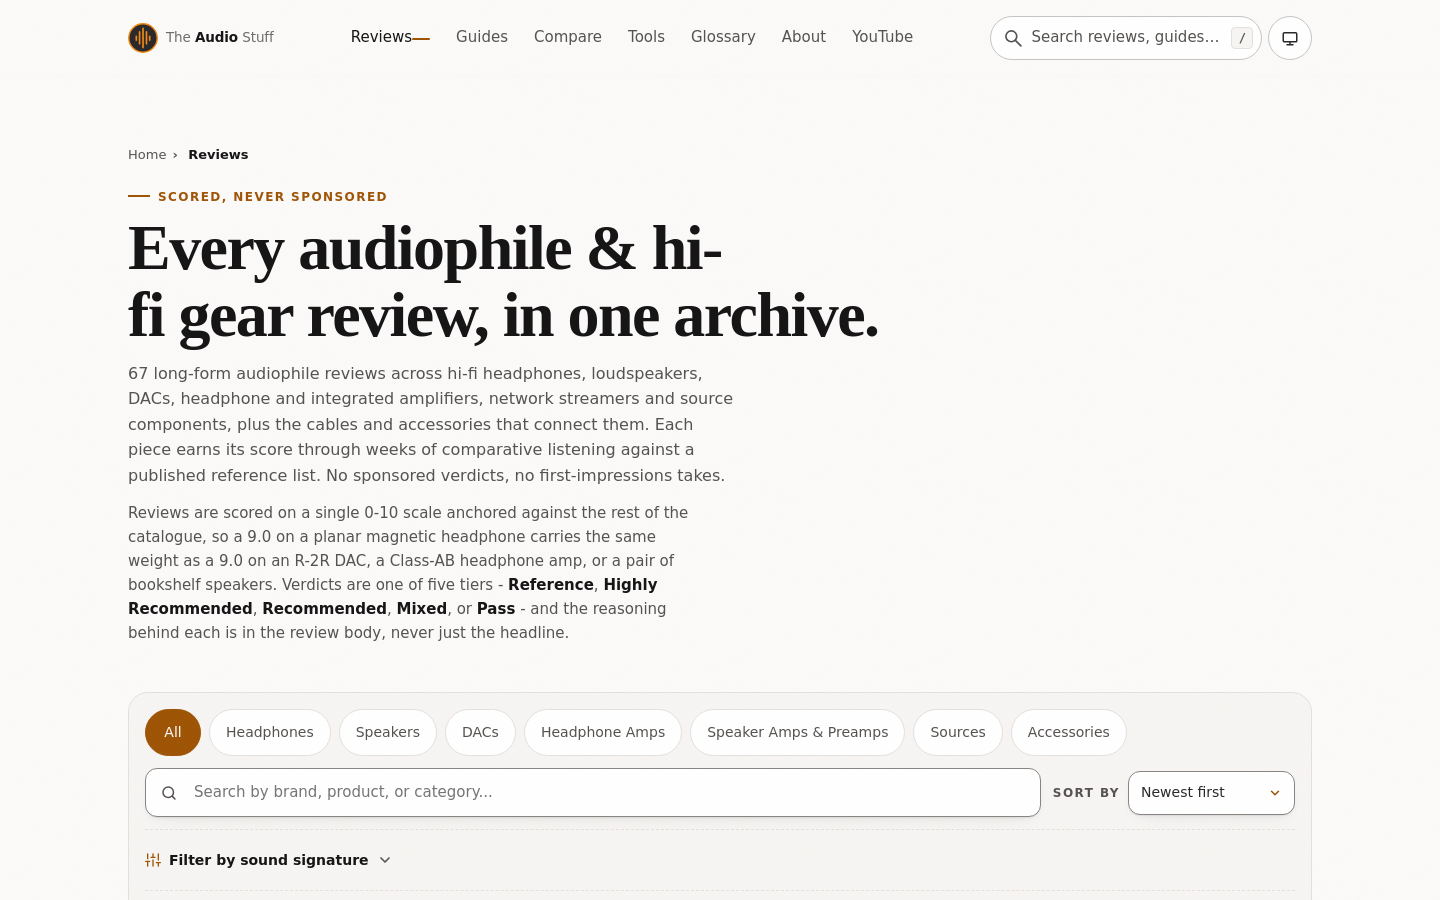The width and height of the screenshot is (1440, 900).
Task: Filter reviews by Speakers
Action: pos(388,732)
